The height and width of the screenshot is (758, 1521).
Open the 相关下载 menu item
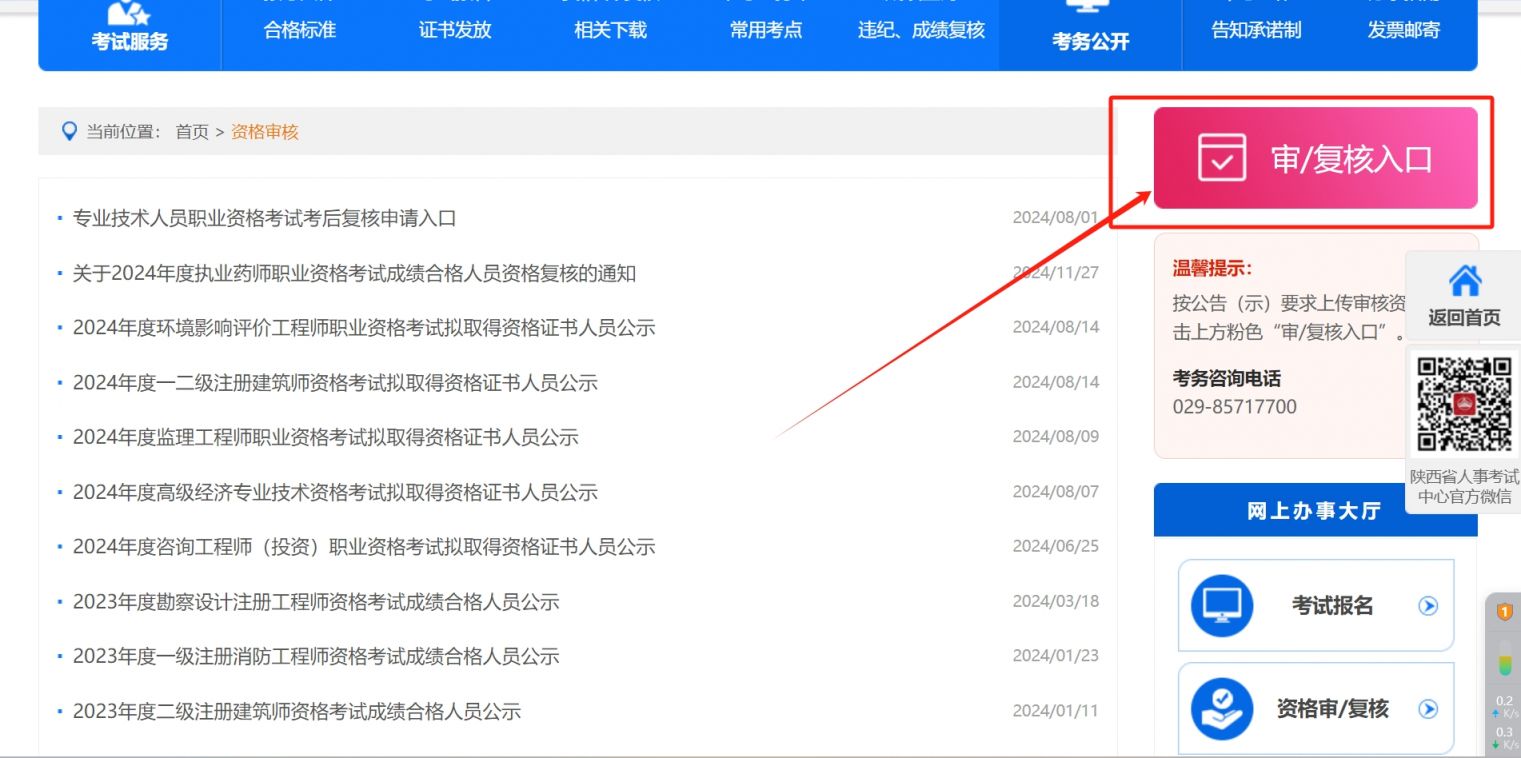(610, 30)
